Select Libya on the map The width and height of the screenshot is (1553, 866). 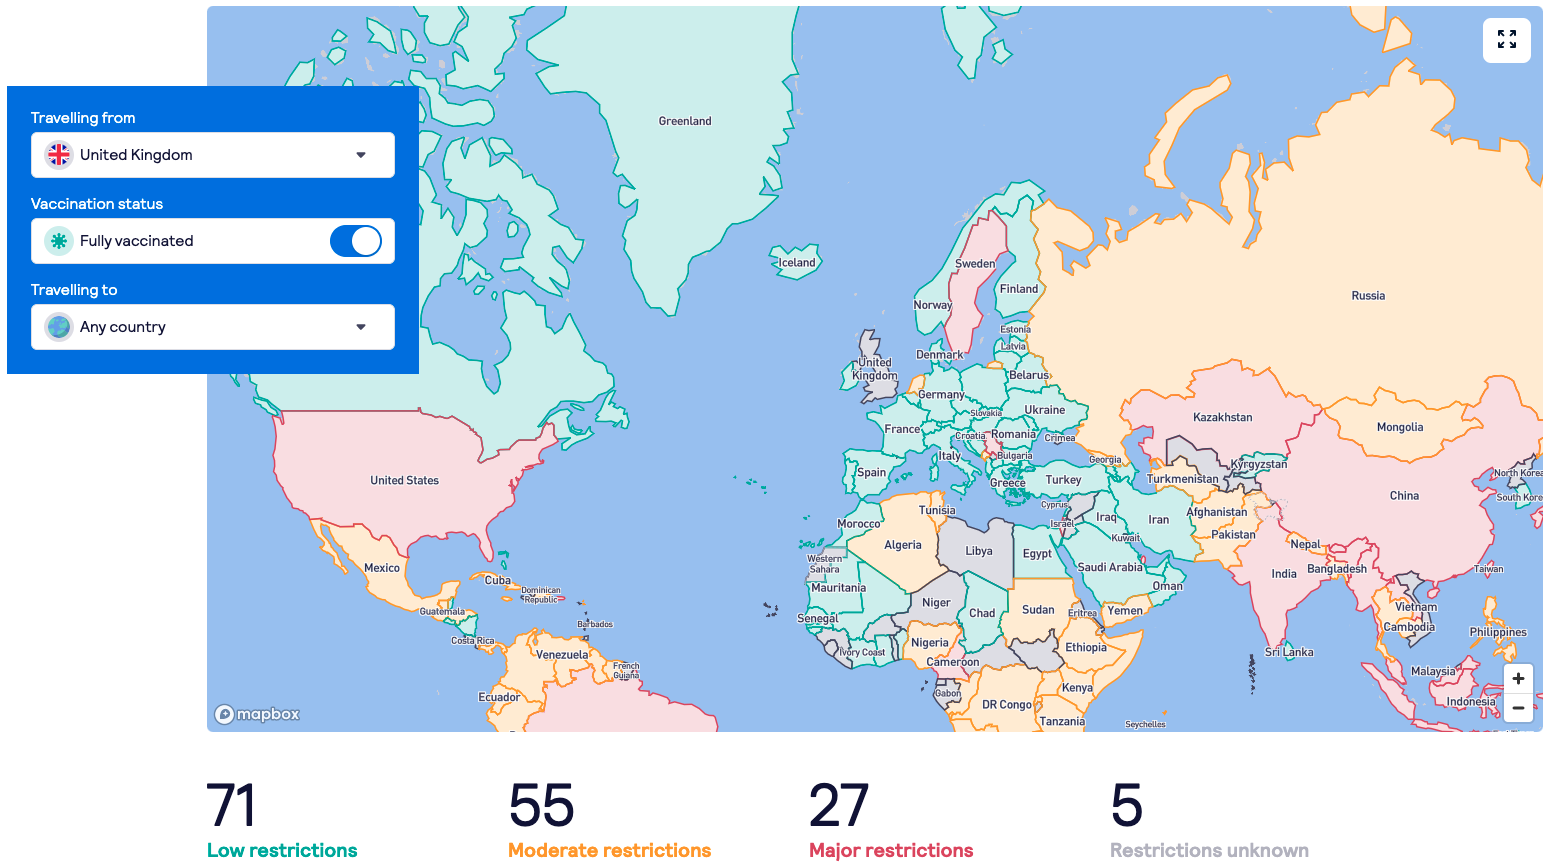point(979,551)
